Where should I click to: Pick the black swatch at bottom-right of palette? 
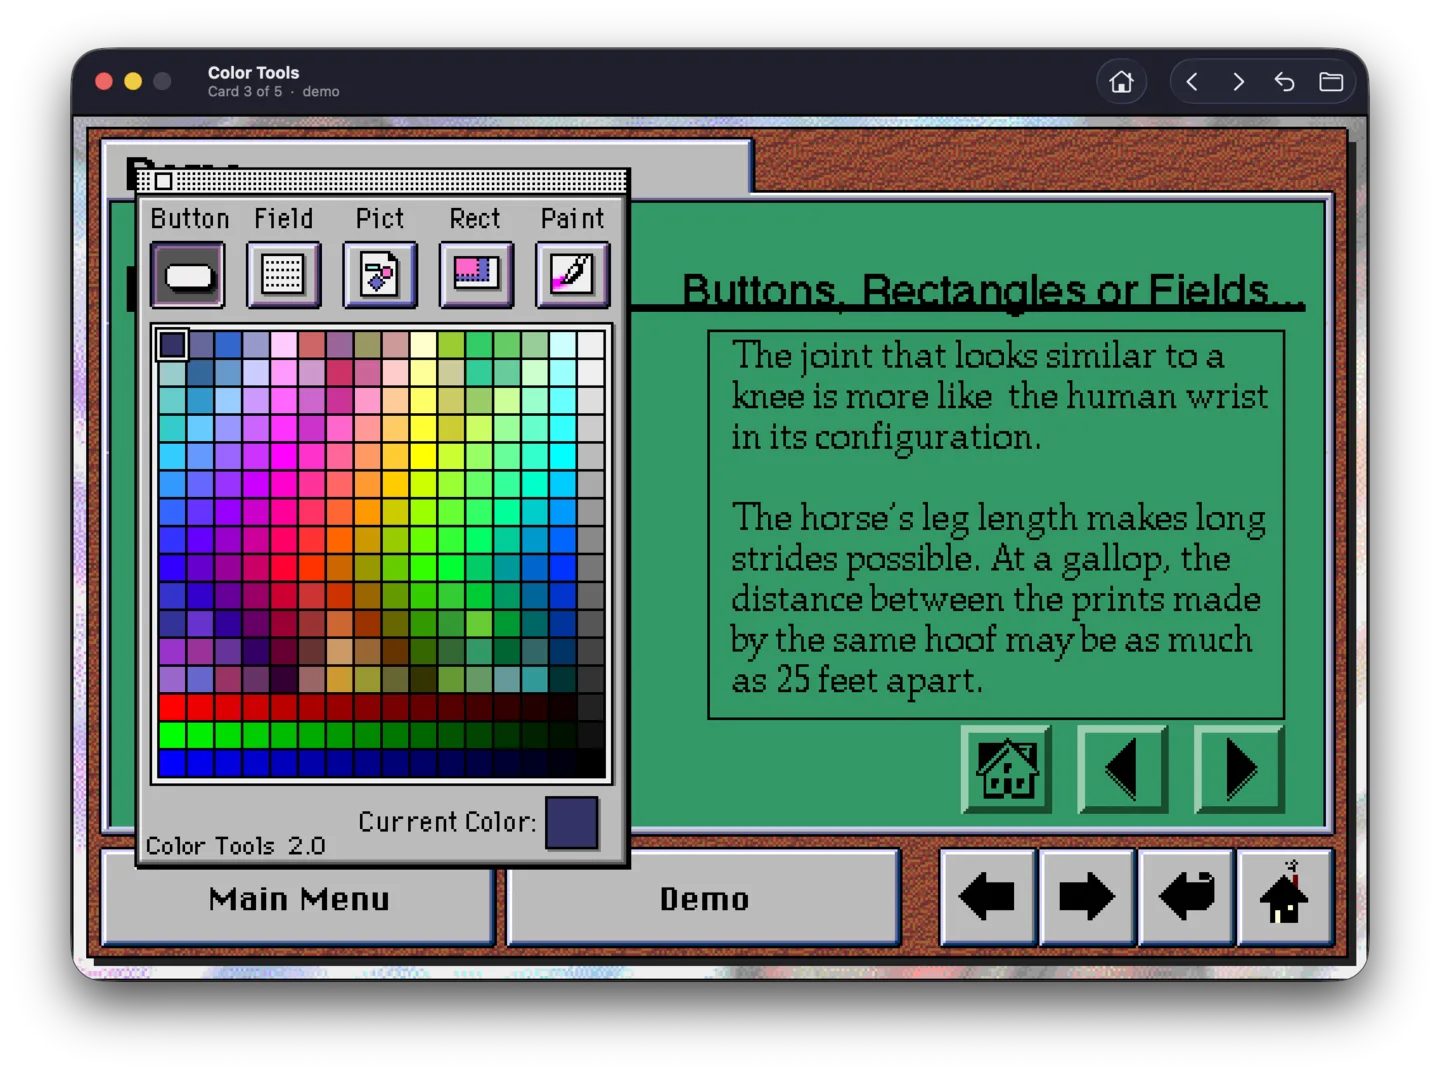[x=591, y=764]
